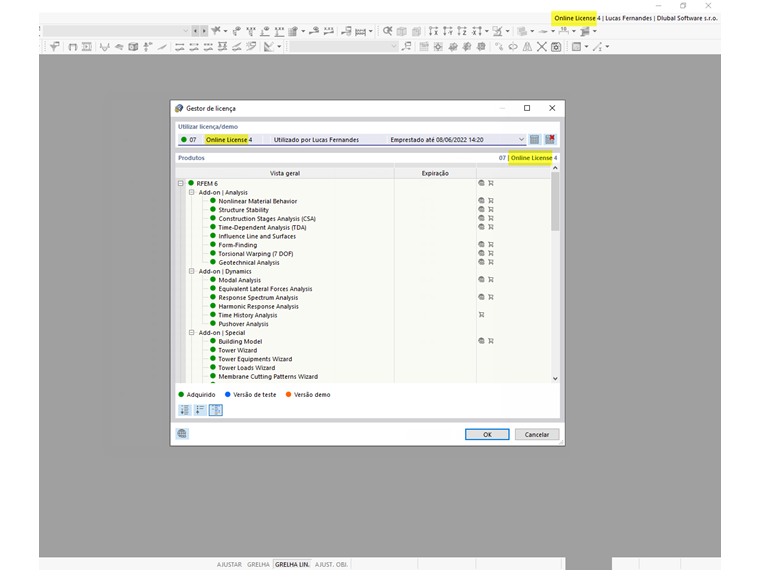Click 'Utilizado por Lucas Fernandes' text

point(317,140)
